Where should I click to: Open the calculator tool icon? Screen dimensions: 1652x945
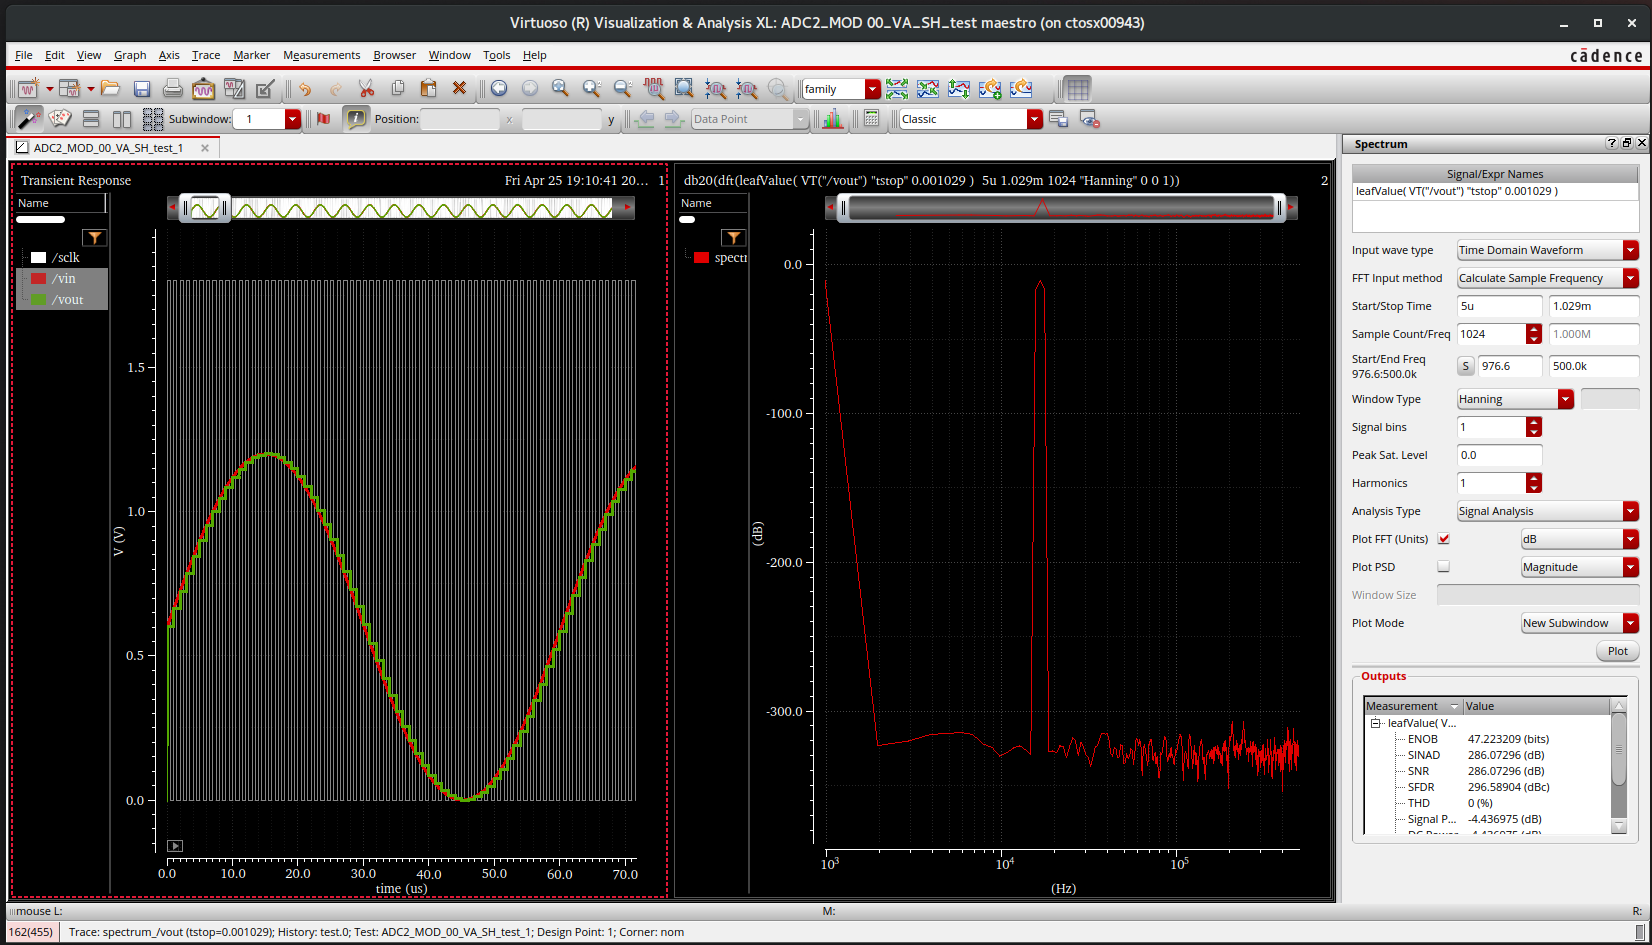(x=871, y=119)
